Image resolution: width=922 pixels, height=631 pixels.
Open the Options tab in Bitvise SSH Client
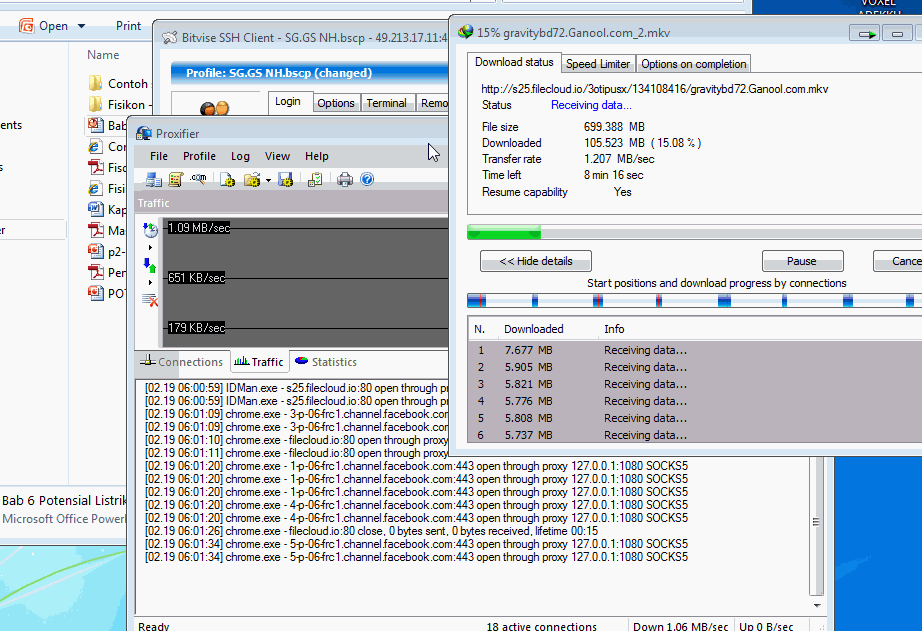coord(336,103)
